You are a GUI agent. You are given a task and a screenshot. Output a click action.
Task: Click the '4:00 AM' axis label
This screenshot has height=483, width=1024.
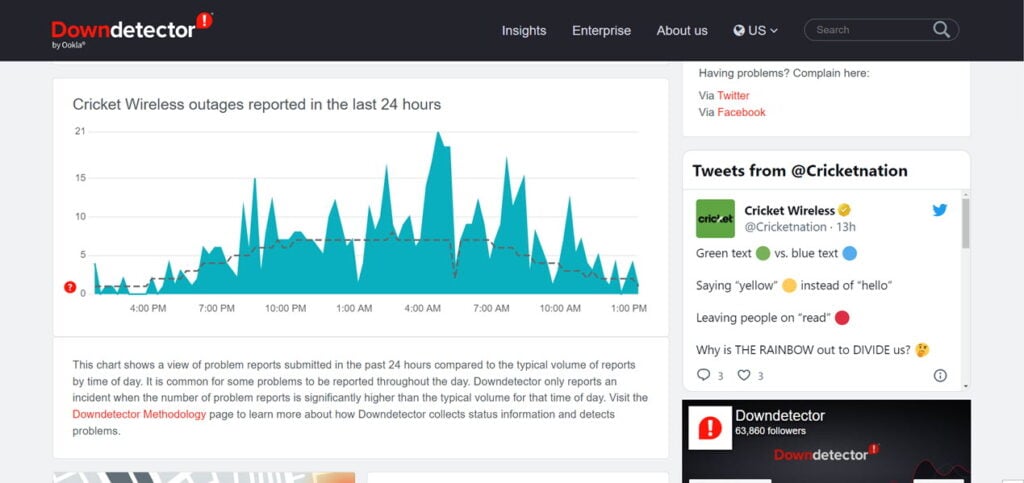pyautogui.click(x=423, y=308)
